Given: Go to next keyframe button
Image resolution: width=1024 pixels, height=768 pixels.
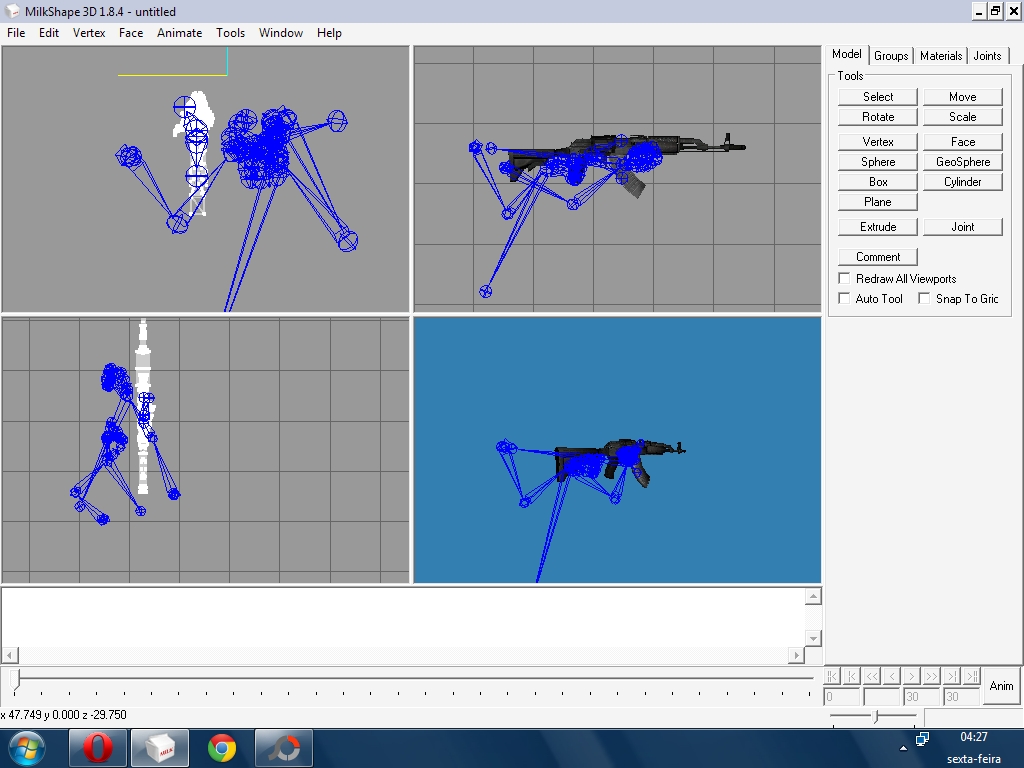Looking at the screenshot, I should tap(952, 676).
